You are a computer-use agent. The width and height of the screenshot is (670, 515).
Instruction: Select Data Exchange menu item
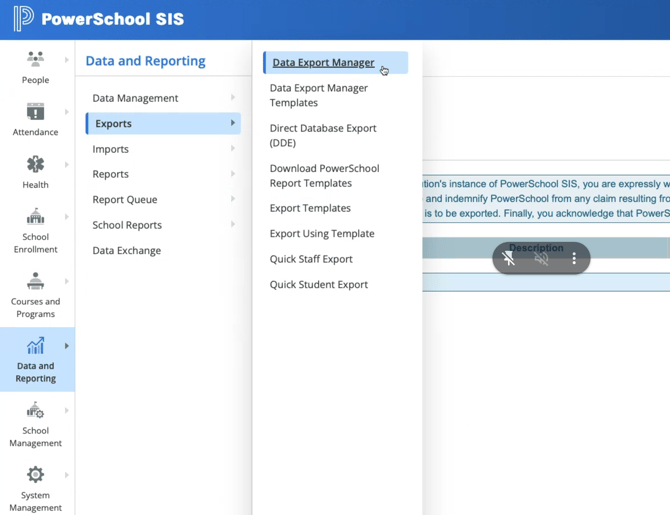[x=126, y=250]
